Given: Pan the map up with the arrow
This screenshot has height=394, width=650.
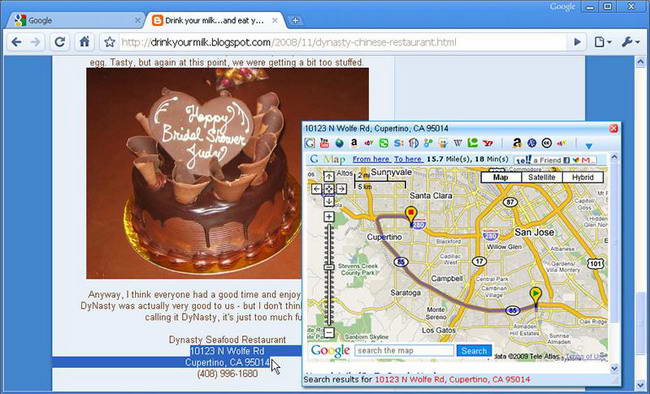Looking at the screenshot, I should point(329,177).
